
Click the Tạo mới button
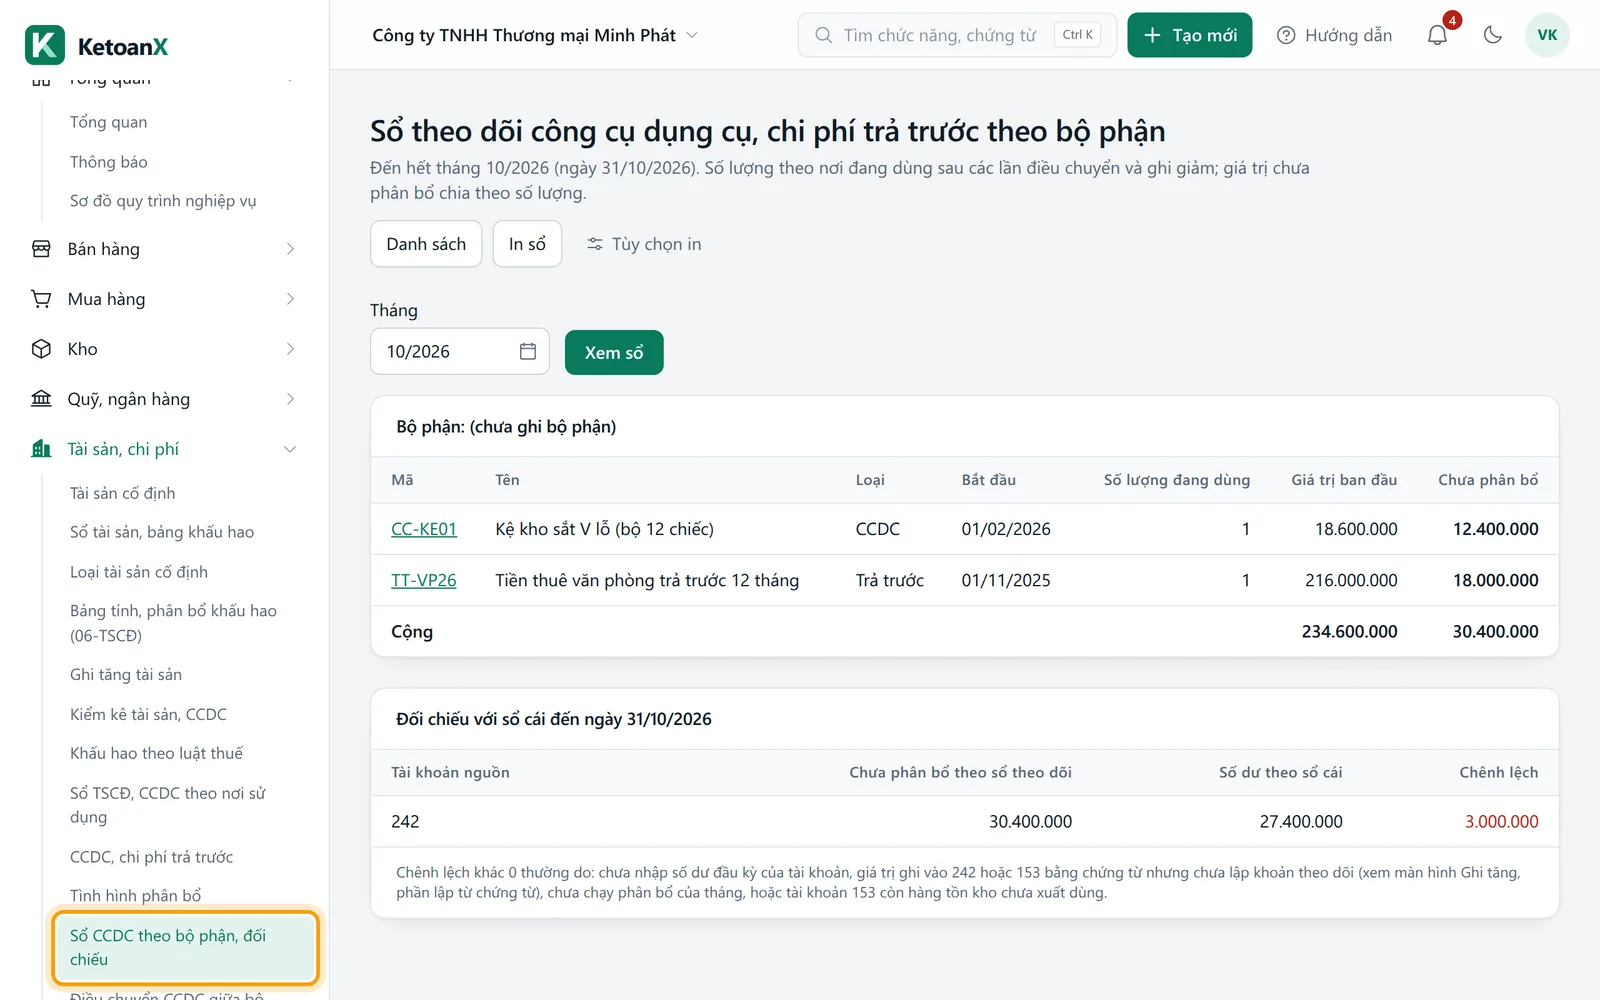tap(1189, 35)
